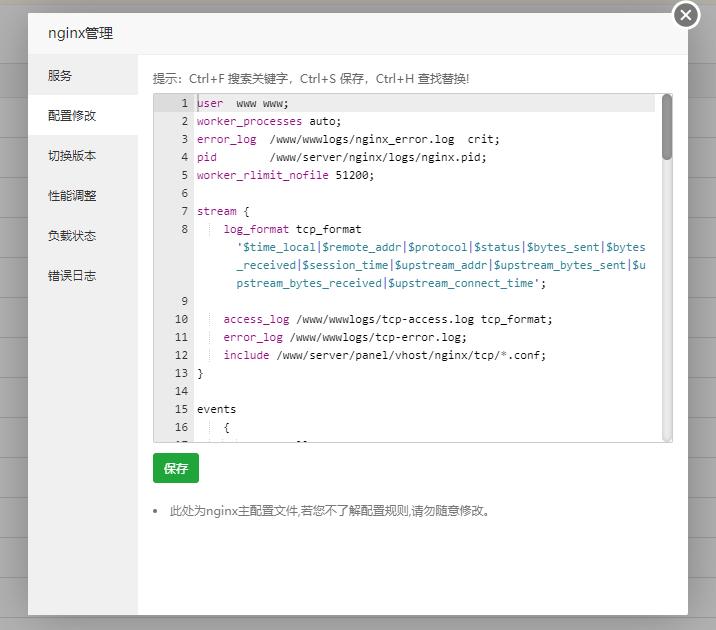The height and width of the screenshot is (630, 716).
Task: Show the 负载状态 tab
Action: (x=72, y=236)
